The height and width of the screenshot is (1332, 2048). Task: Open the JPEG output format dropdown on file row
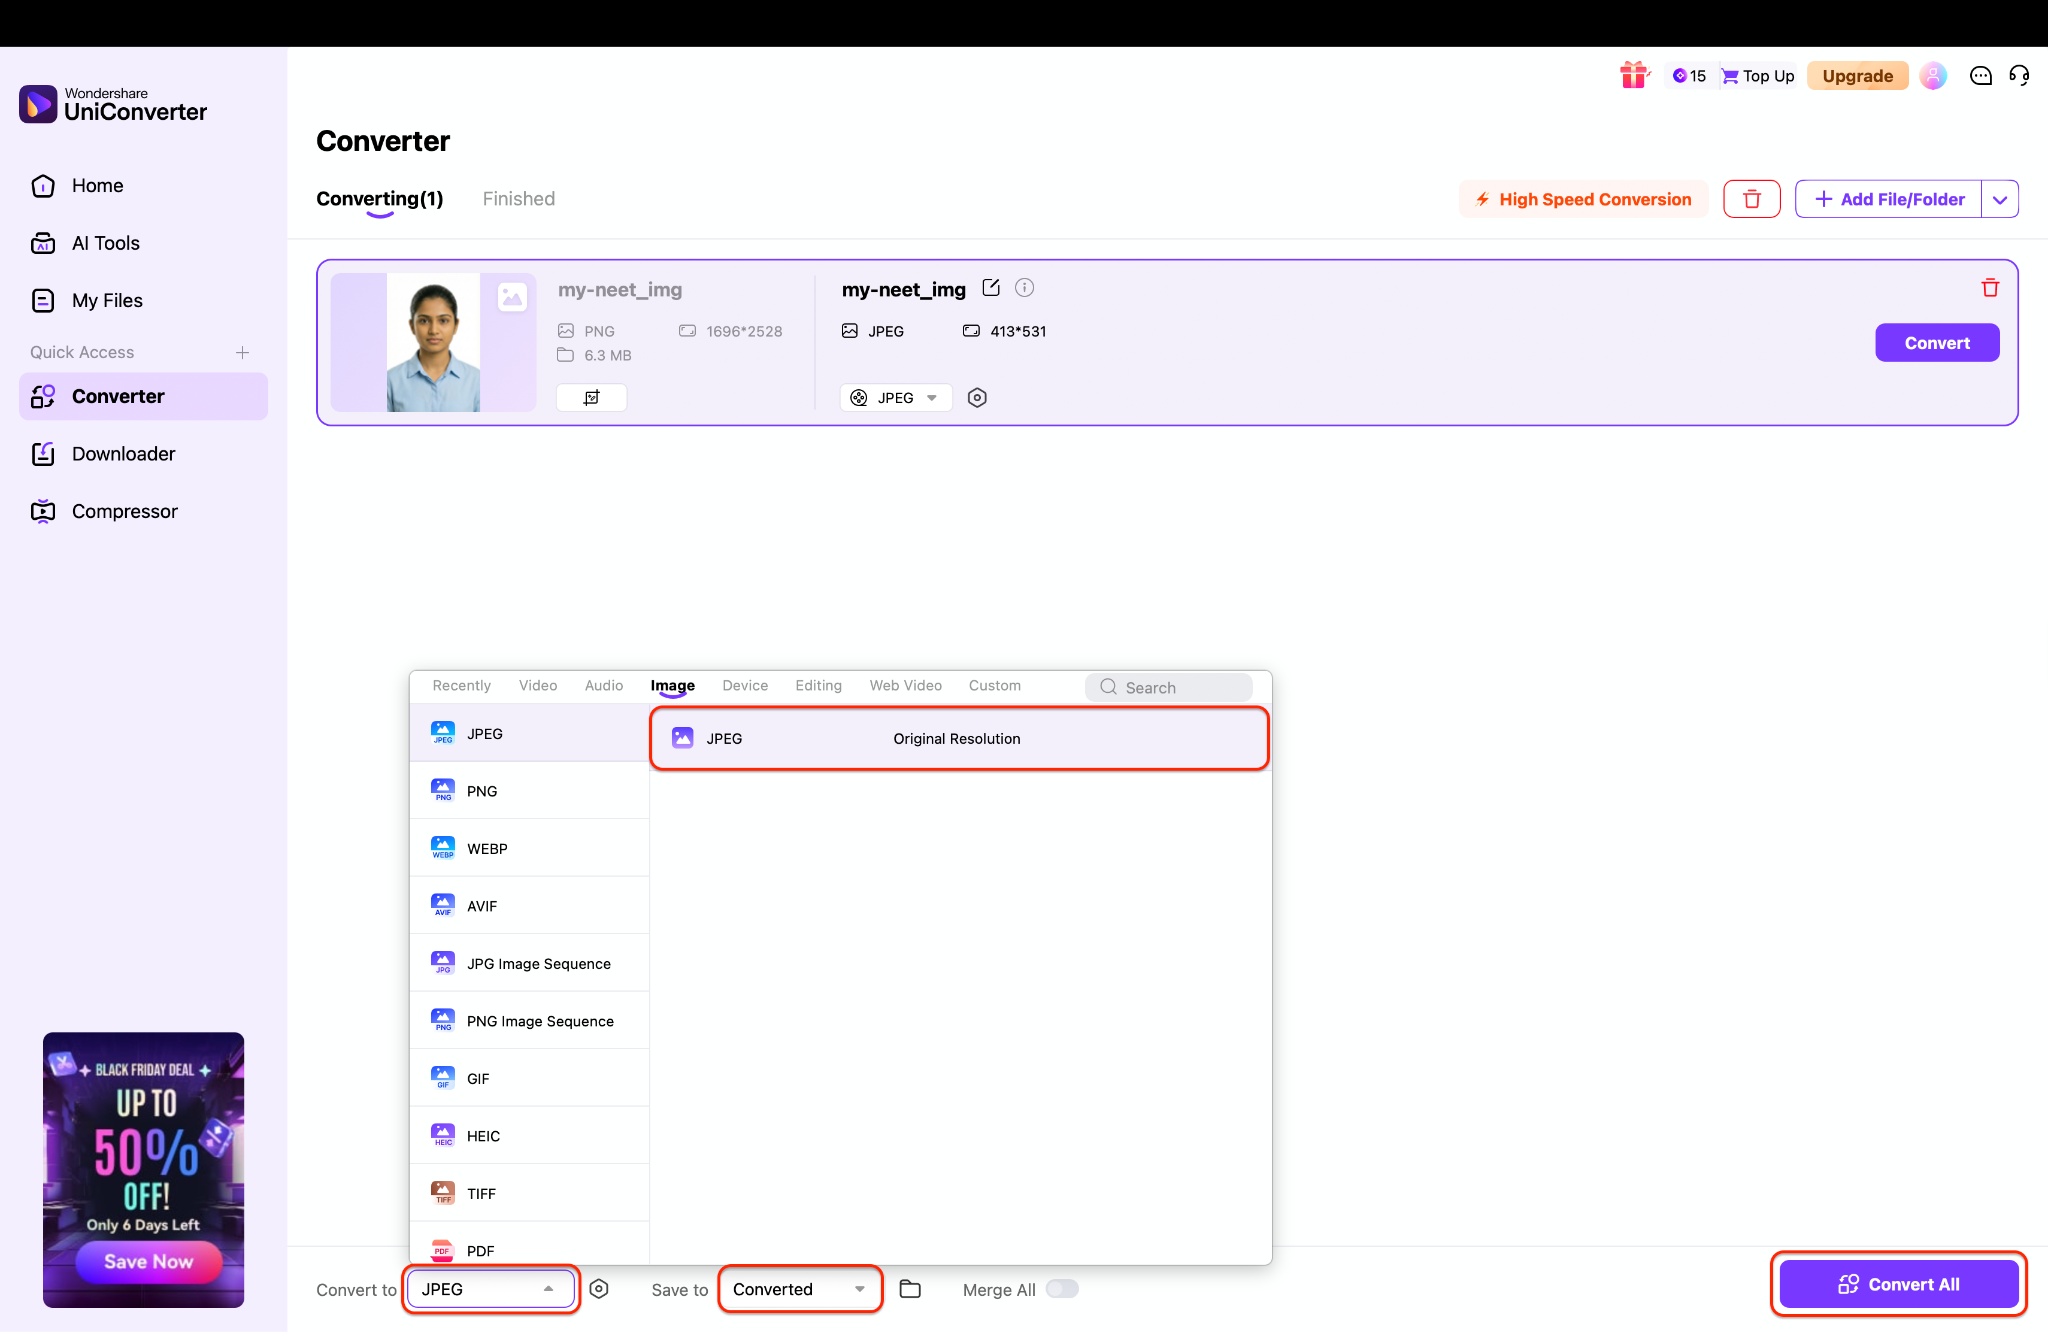click(x=895, y=397)
